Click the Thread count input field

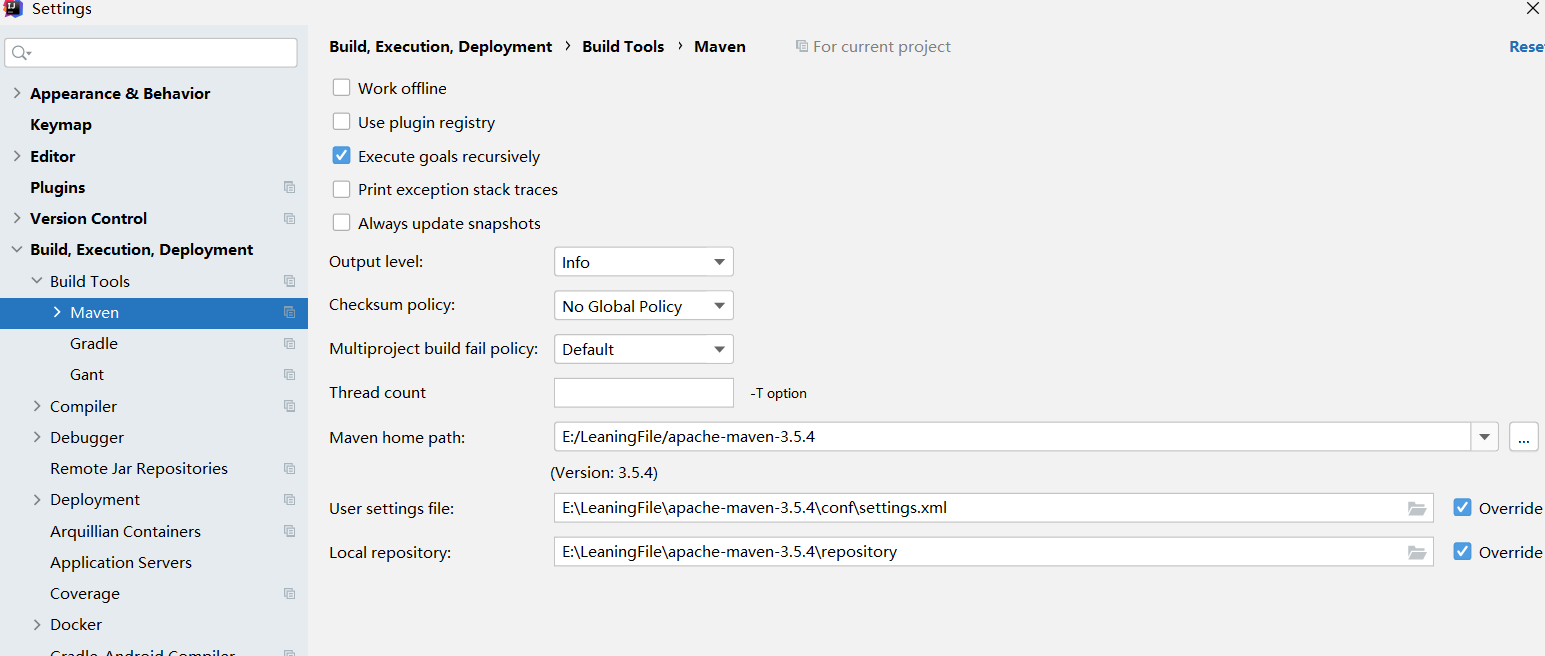coord(643,393)
